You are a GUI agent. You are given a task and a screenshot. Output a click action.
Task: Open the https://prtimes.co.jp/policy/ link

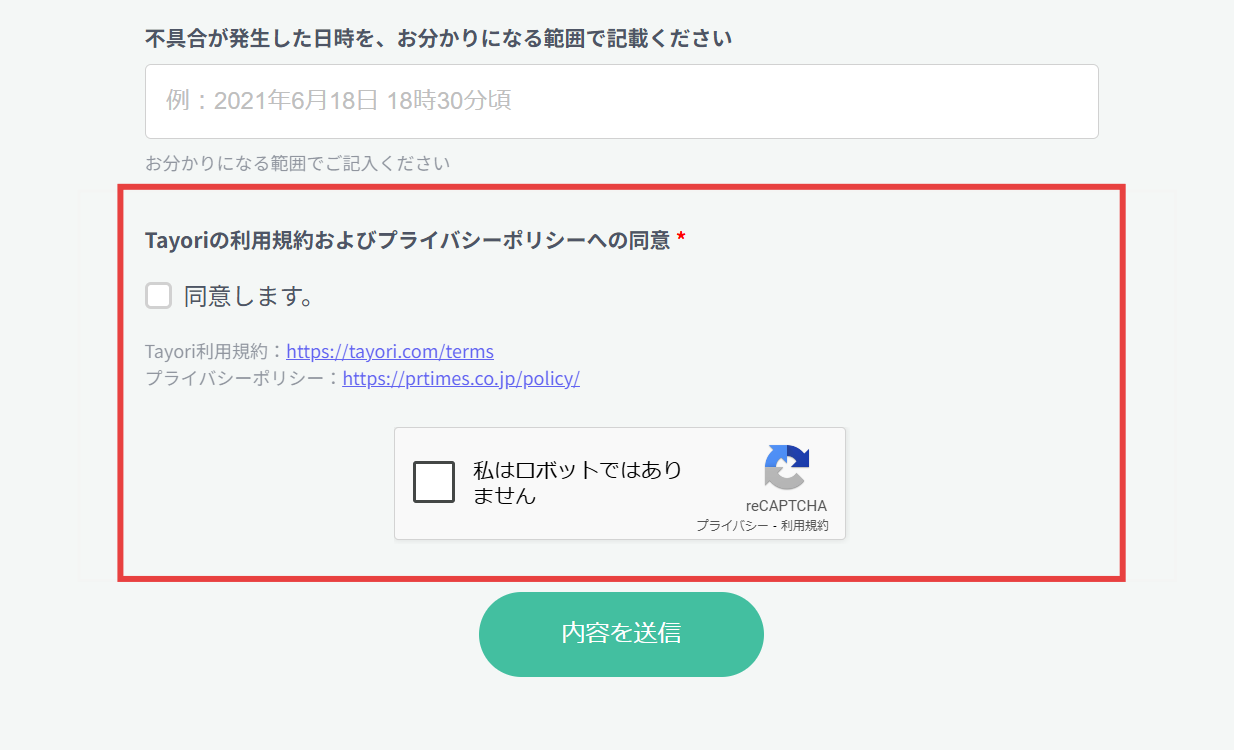[x=461, y=379]
